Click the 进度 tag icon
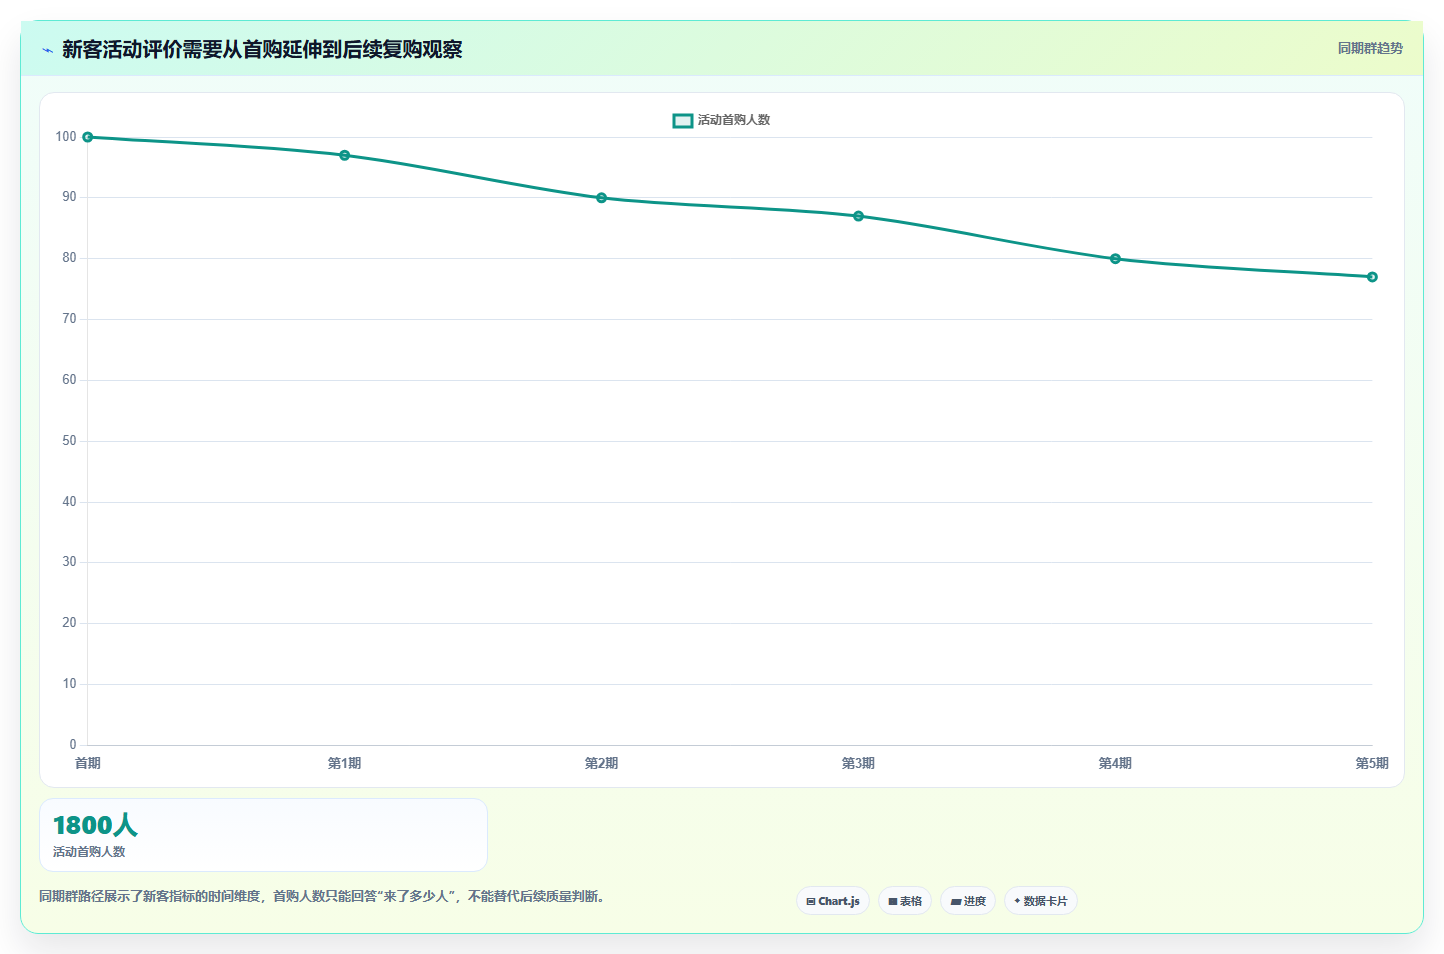 coord(955,901)
